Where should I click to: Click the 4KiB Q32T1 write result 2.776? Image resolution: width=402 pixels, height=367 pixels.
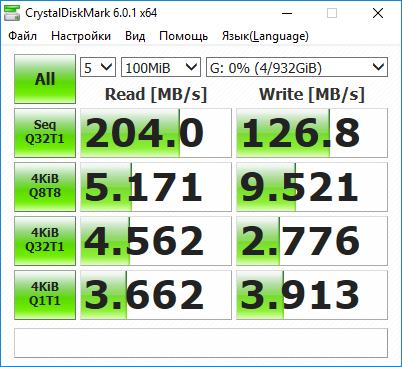[x=312, y=241]
